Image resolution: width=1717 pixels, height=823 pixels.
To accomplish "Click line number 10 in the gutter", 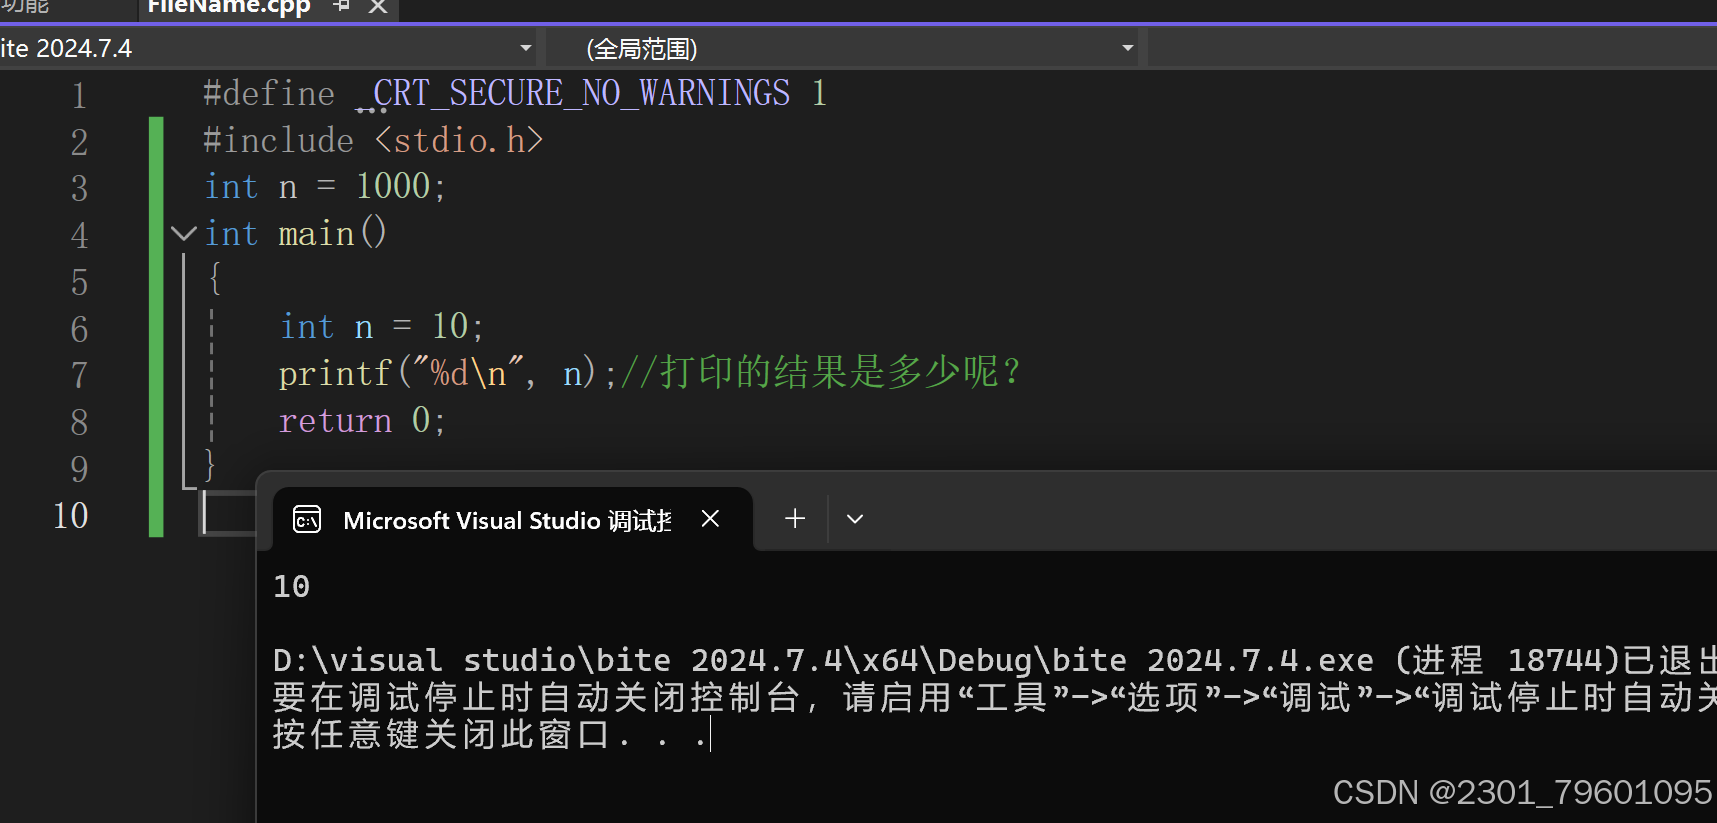I will click(x=70, y=516).
